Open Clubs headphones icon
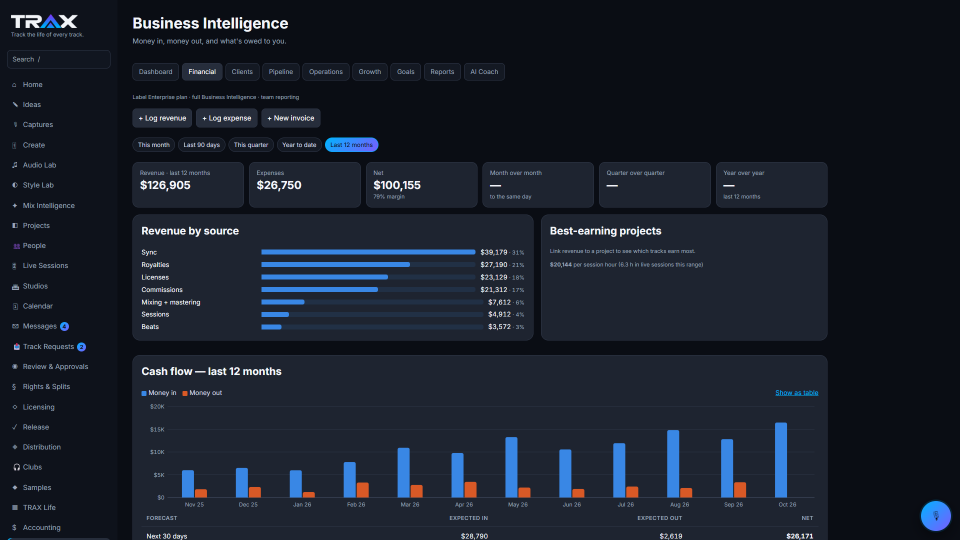Screen dimensions: 960x540 pos(17,467)
